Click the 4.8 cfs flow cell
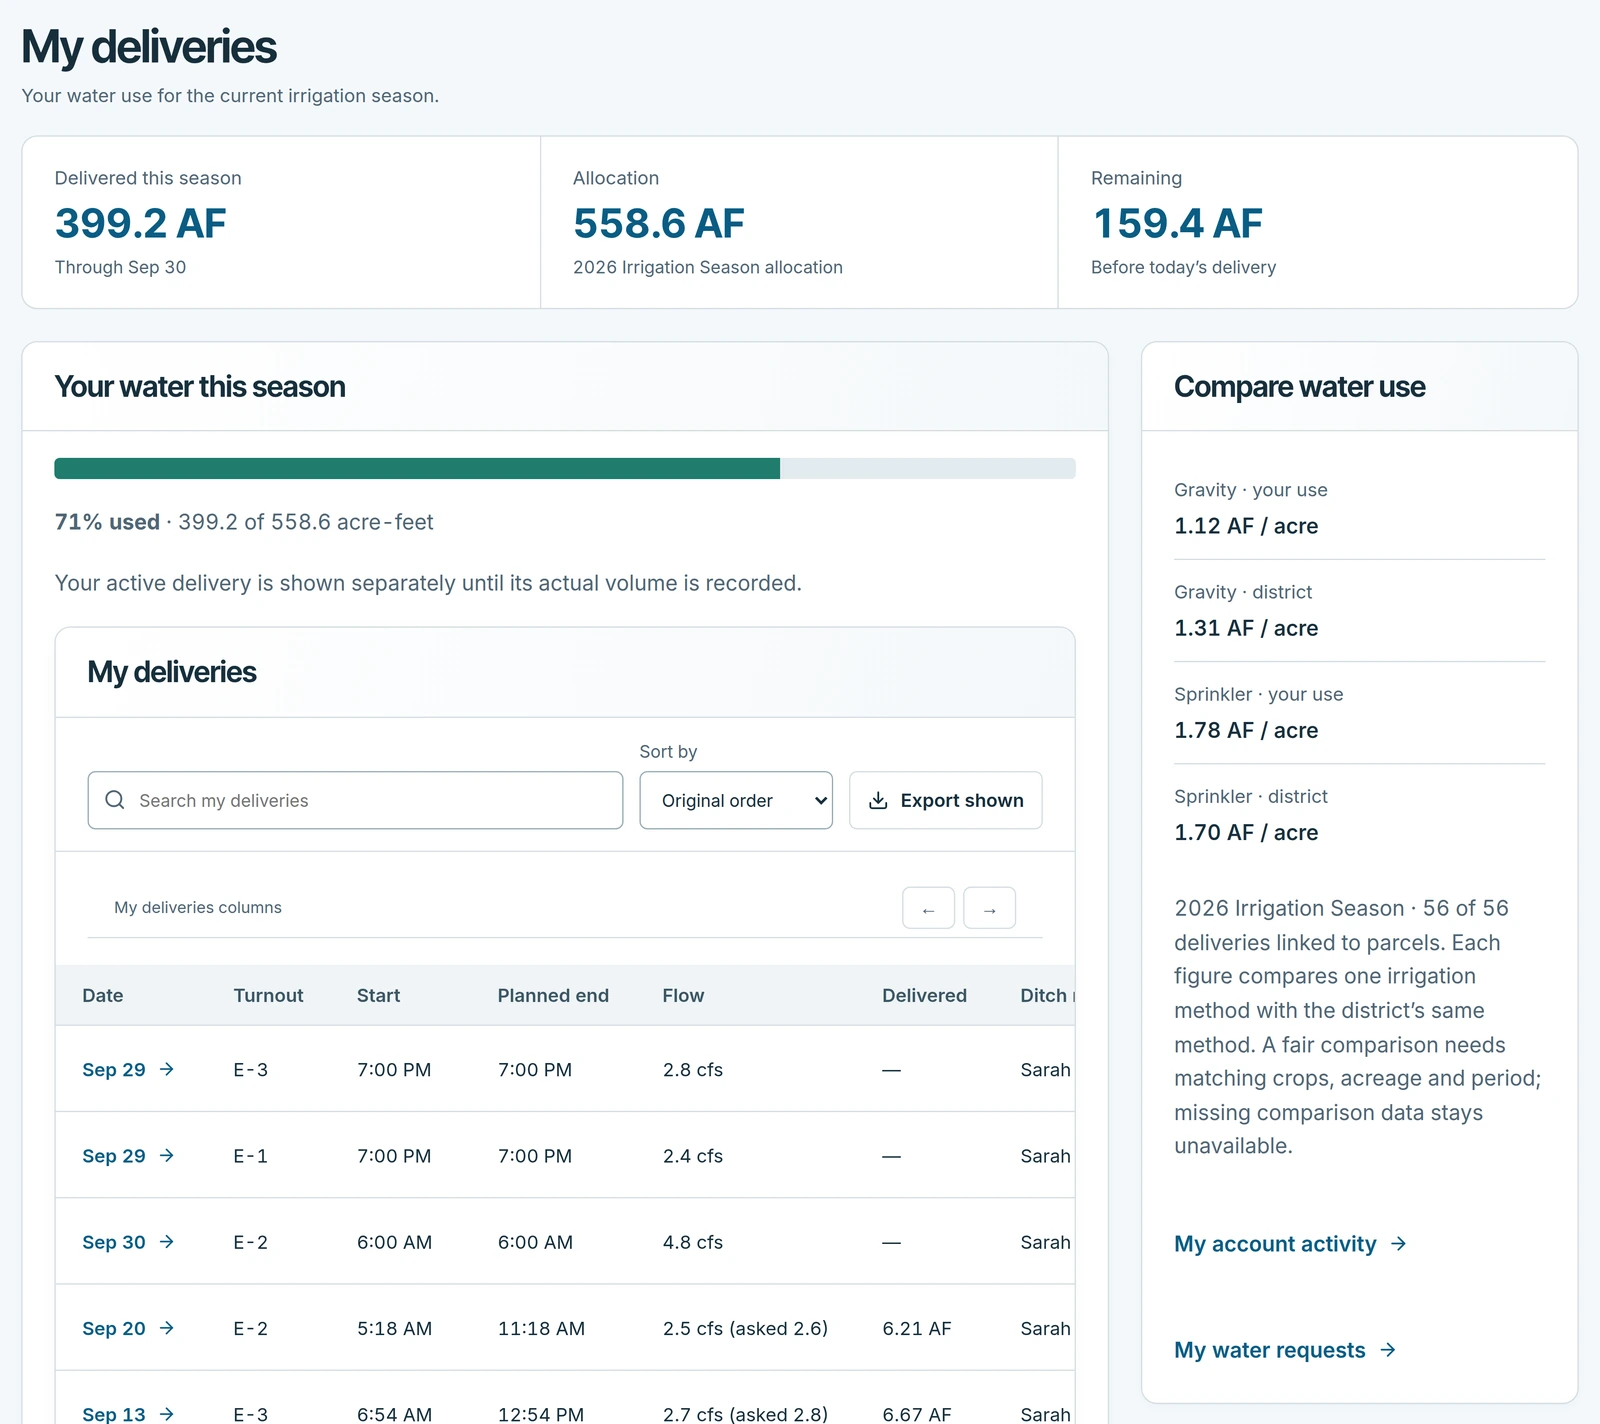The height and width of the screenshot is (1424, 1600). click(x=693, y=1242)
